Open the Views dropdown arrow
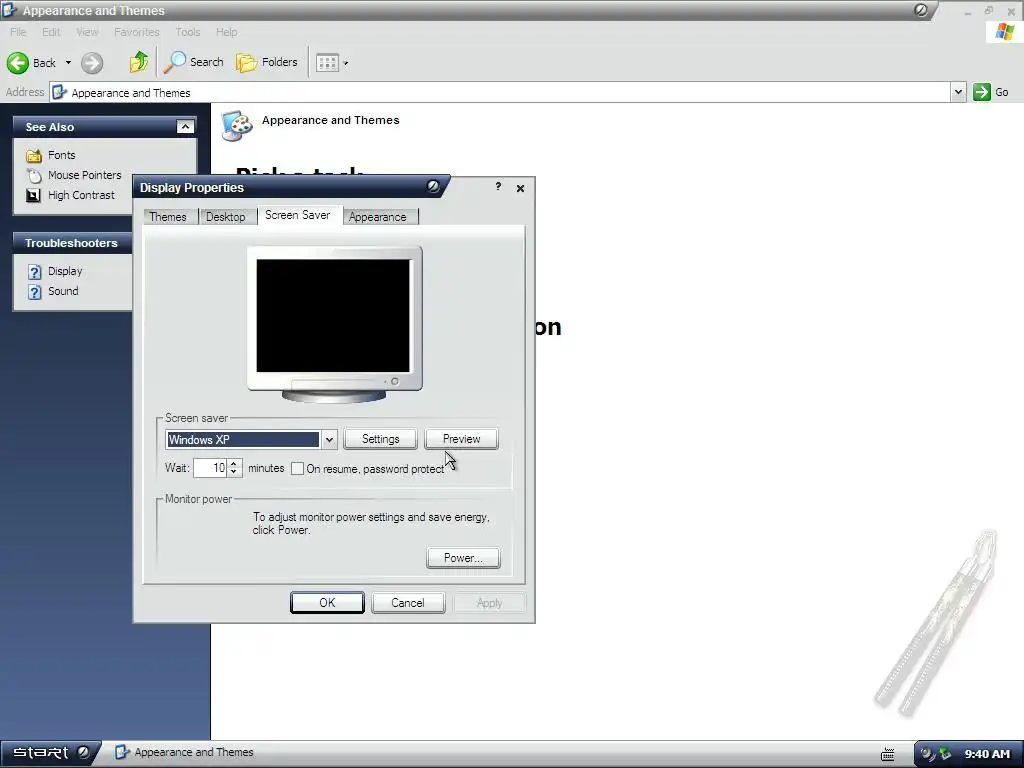Viewport: 1024px width, 768px height. coord(346,63)
